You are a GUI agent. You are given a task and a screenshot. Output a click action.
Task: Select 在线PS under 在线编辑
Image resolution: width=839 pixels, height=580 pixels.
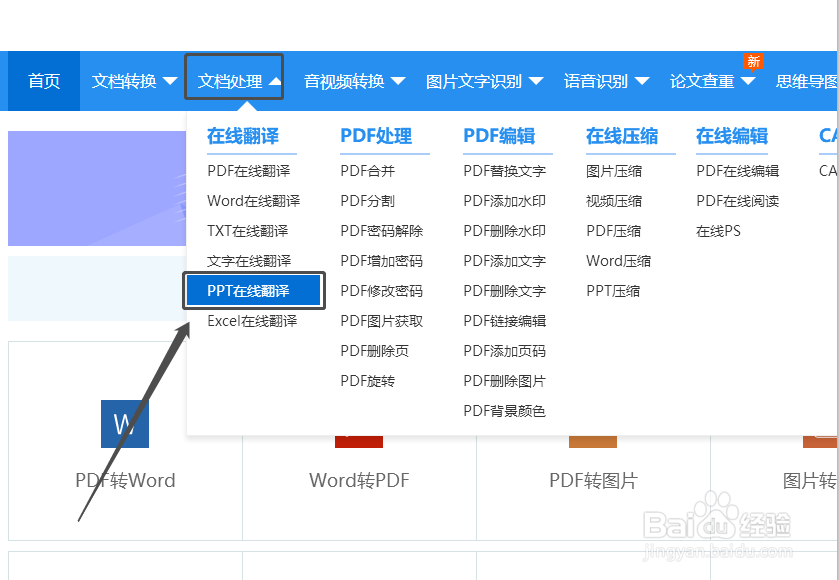pyautogui.click(x=718, y=231)
